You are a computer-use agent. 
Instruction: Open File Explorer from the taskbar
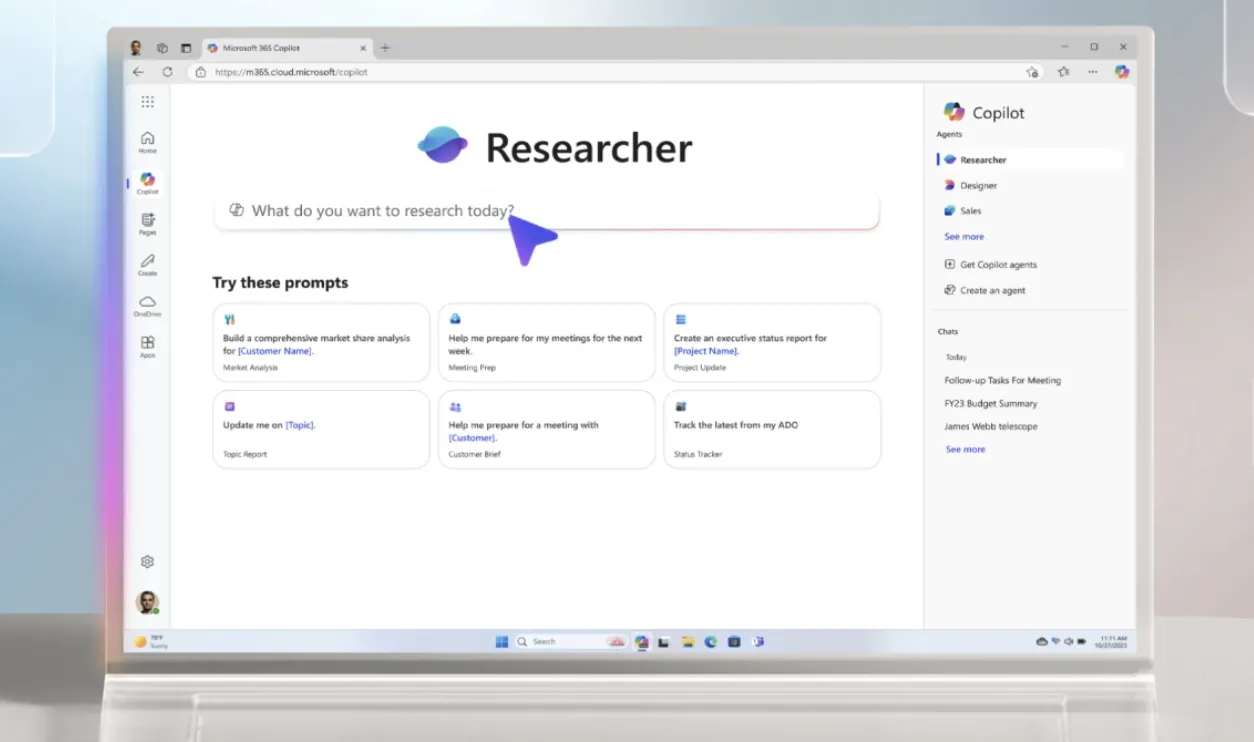point(687,642)
